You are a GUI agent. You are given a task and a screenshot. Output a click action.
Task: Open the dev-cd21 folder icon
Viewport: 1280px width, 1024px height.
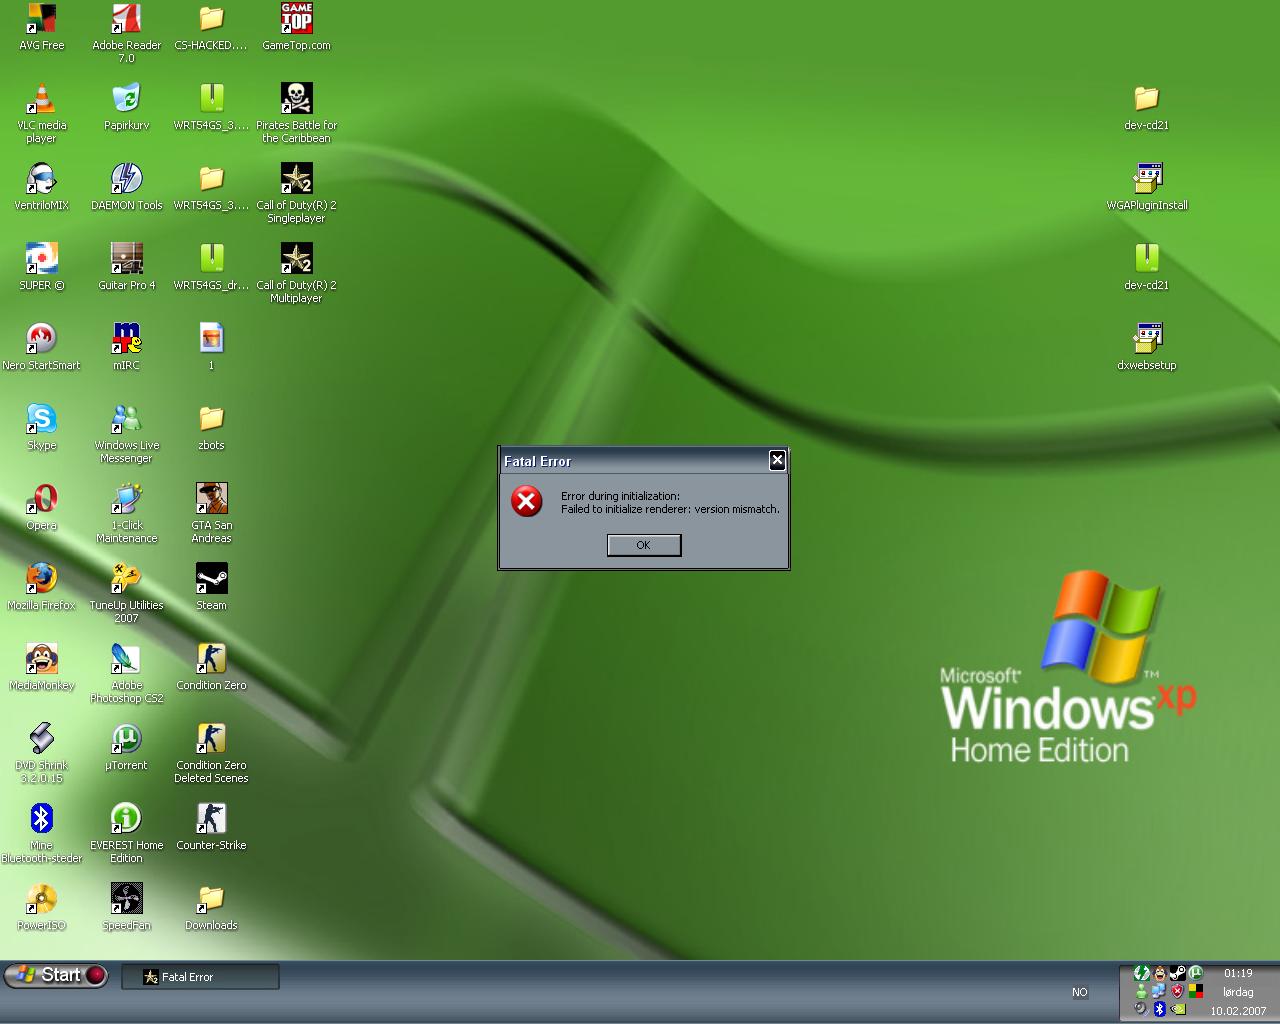pyautogui.click(x=1146, y=108)
